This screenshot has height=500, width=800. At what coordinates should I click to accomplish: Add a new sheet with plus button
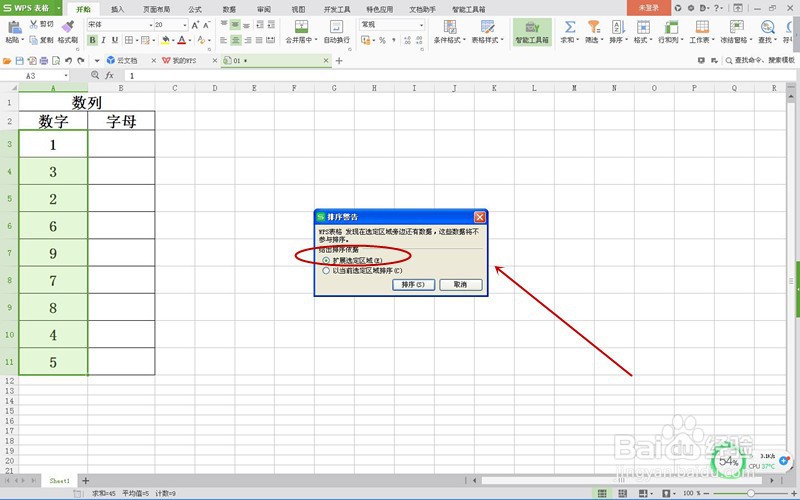point(86,481)
